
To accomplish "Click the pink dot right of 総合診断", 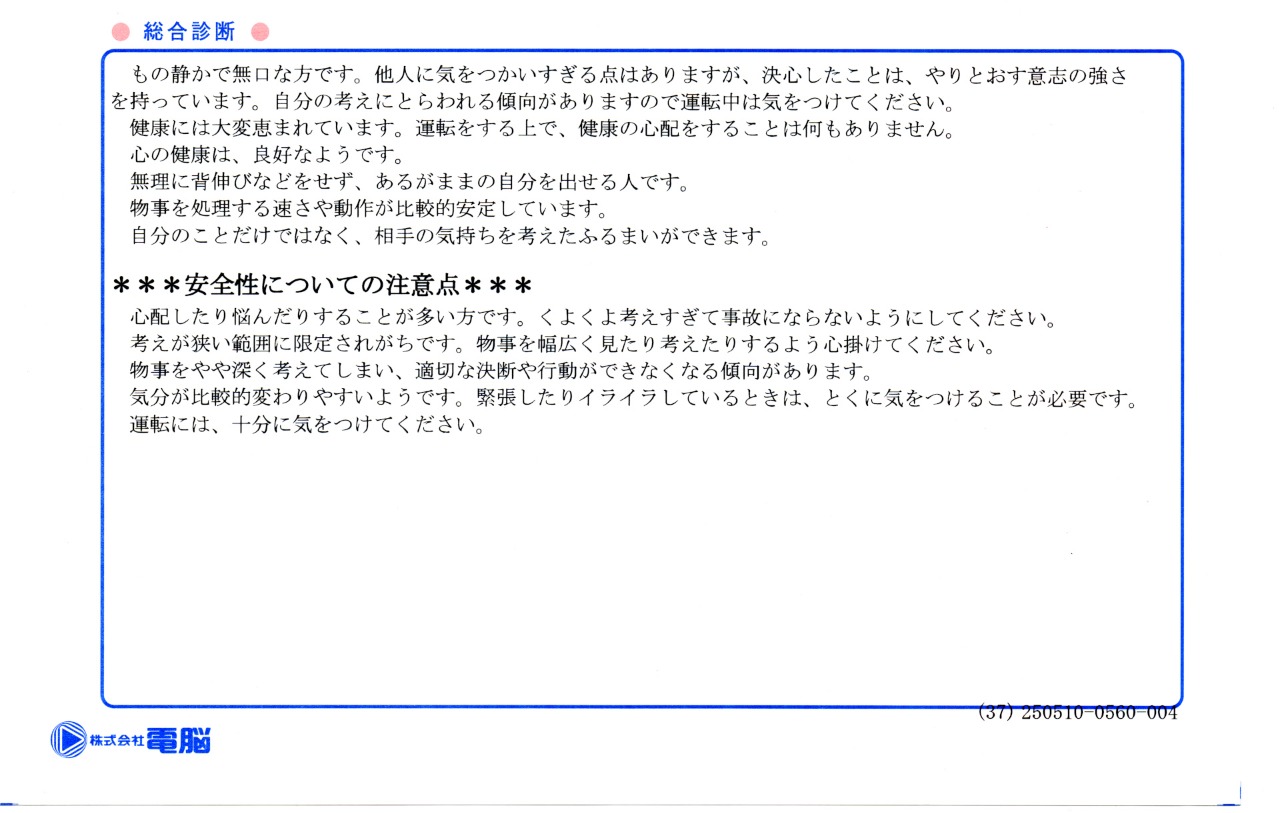I will [x=260, y=32].
